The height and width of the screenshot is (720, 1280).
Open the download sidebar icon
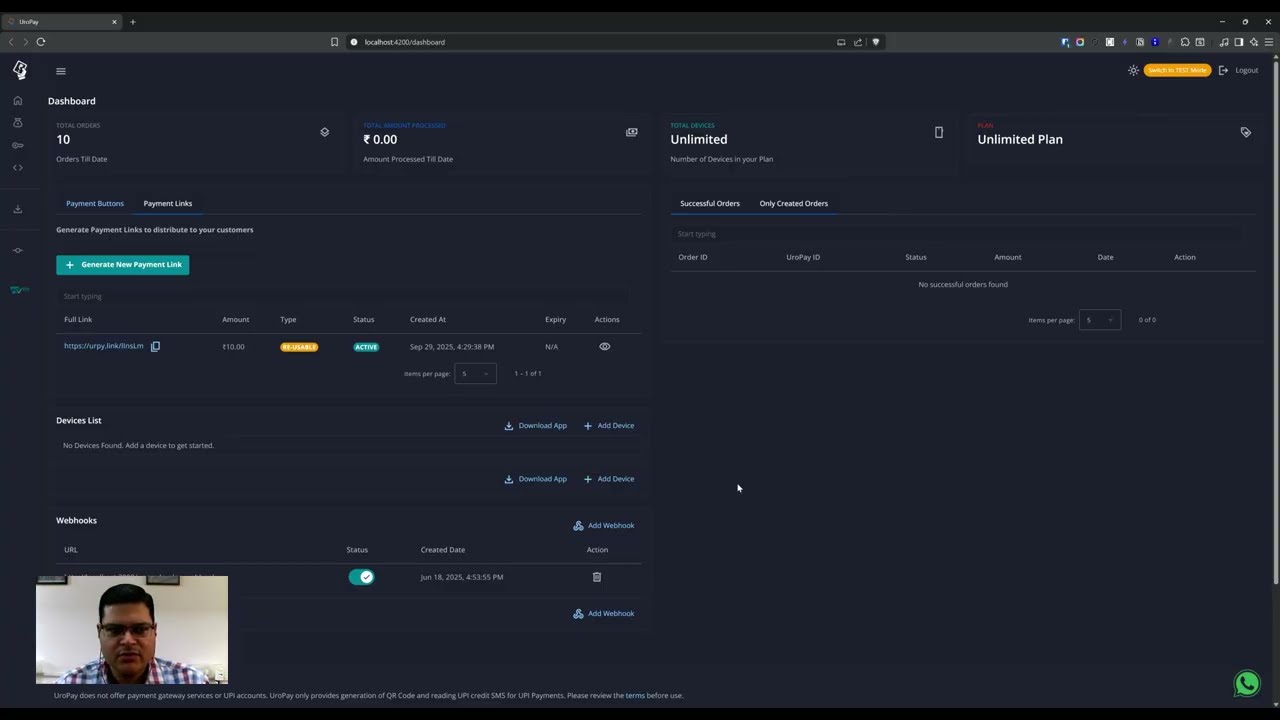click(x=18, y=209)
